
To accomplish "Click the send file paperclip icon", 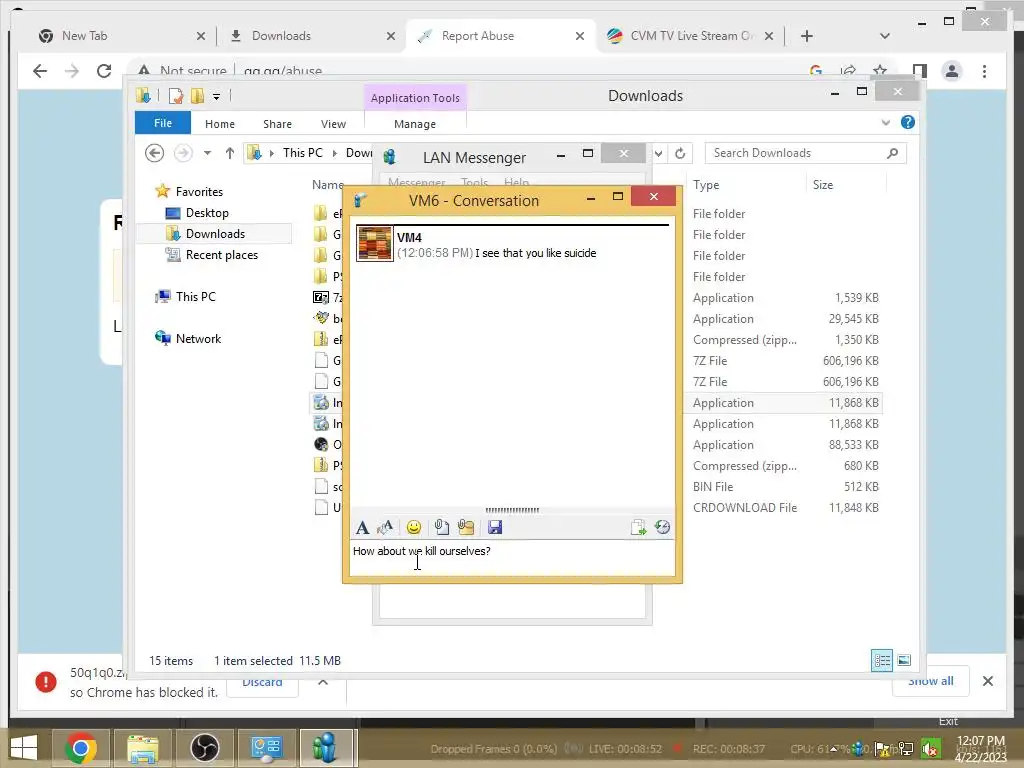I will click(441, 527).
